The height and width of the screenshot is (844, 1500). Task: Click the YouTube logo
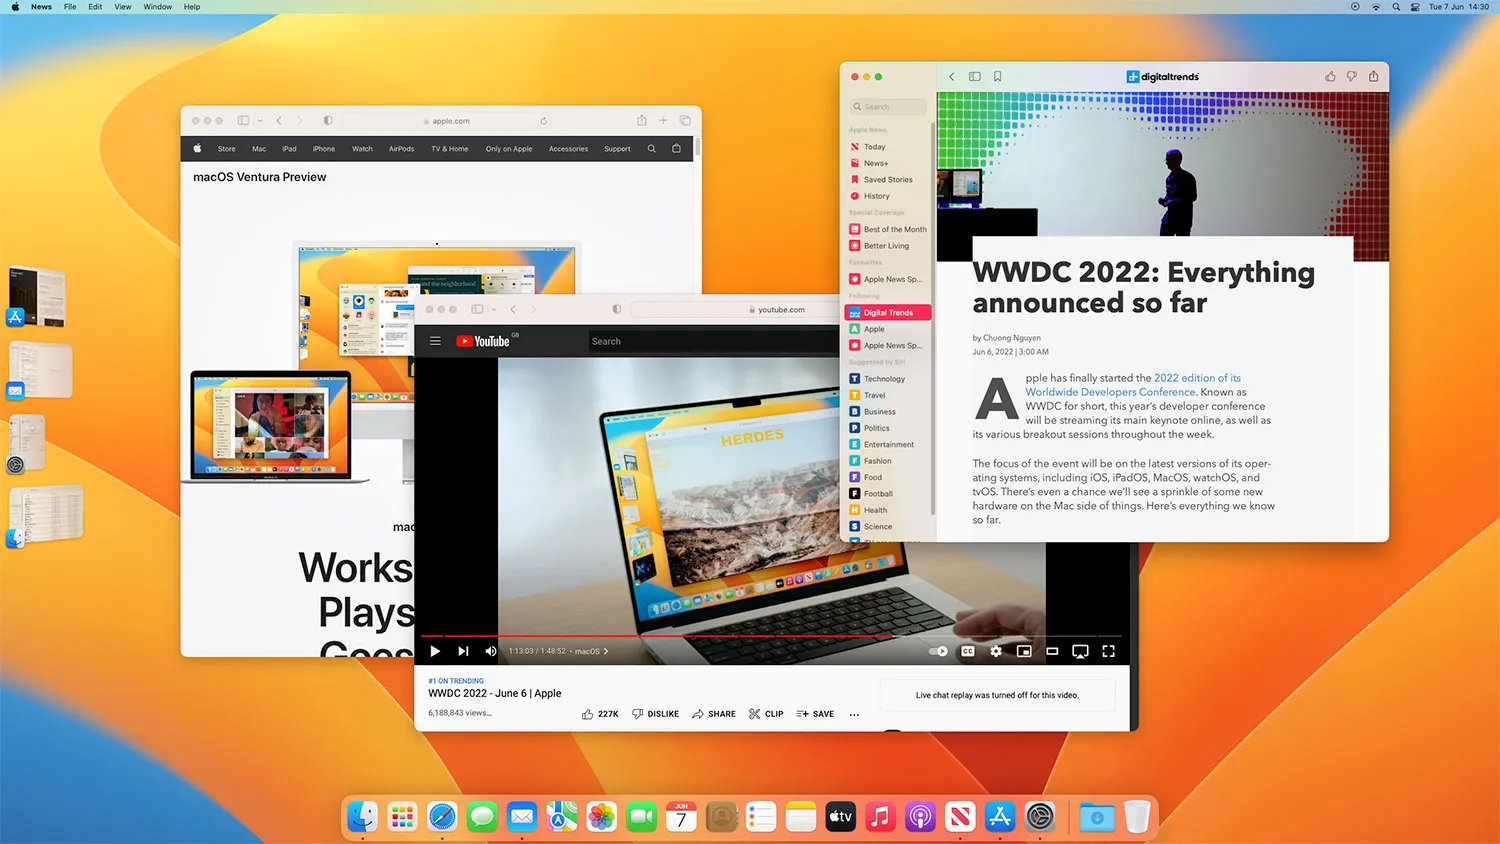(483, 341)
